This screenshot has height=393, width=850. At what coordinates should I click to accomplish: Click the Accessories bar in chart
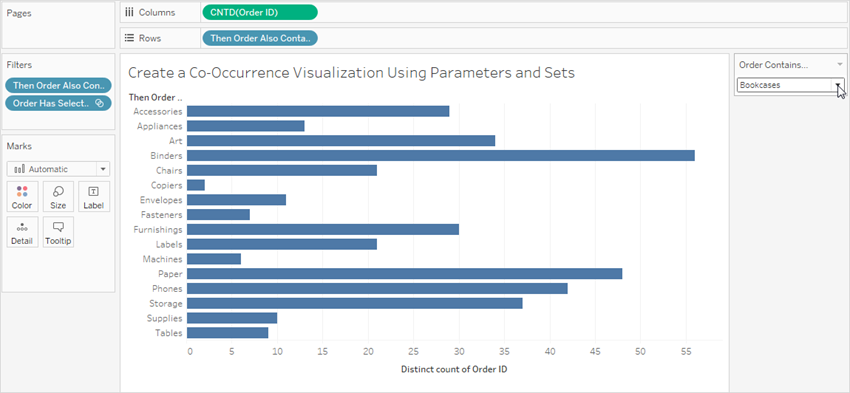[x=318, y=111]
